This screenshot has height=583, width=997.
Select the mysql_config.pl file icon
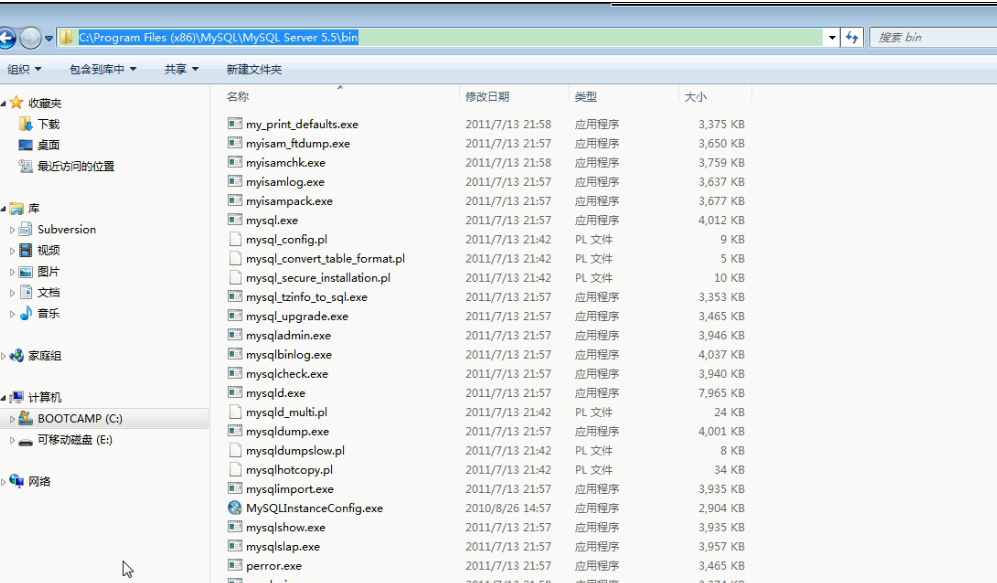[x=235, y=239]
